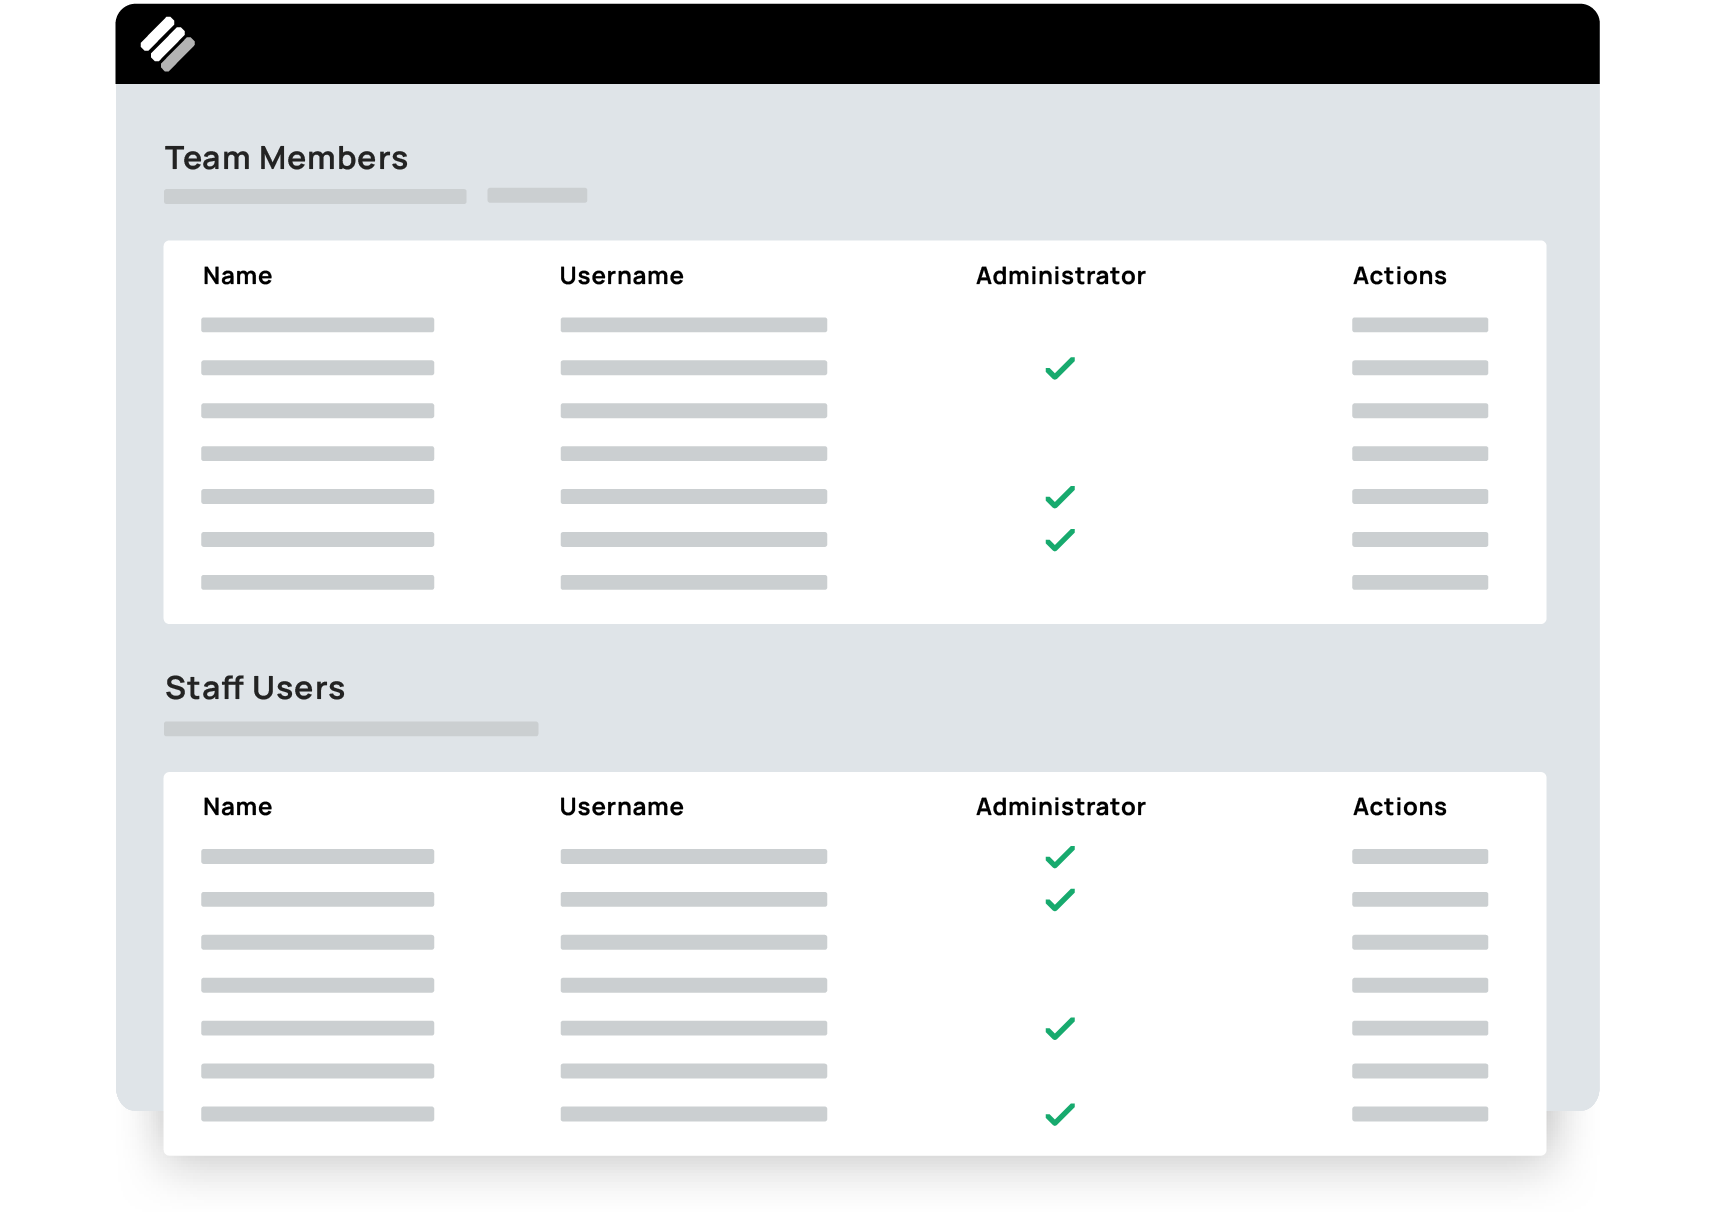Click the Actions entry for the first Staff Users row

[1419, 856]
